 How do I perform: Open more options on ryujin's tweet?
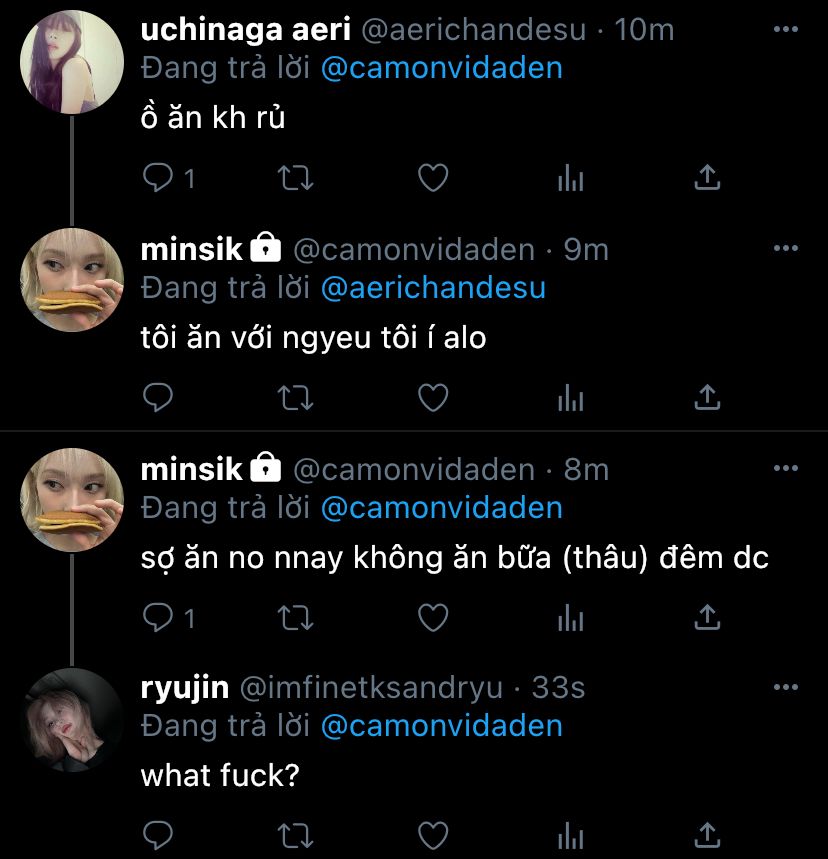(787, 687)
